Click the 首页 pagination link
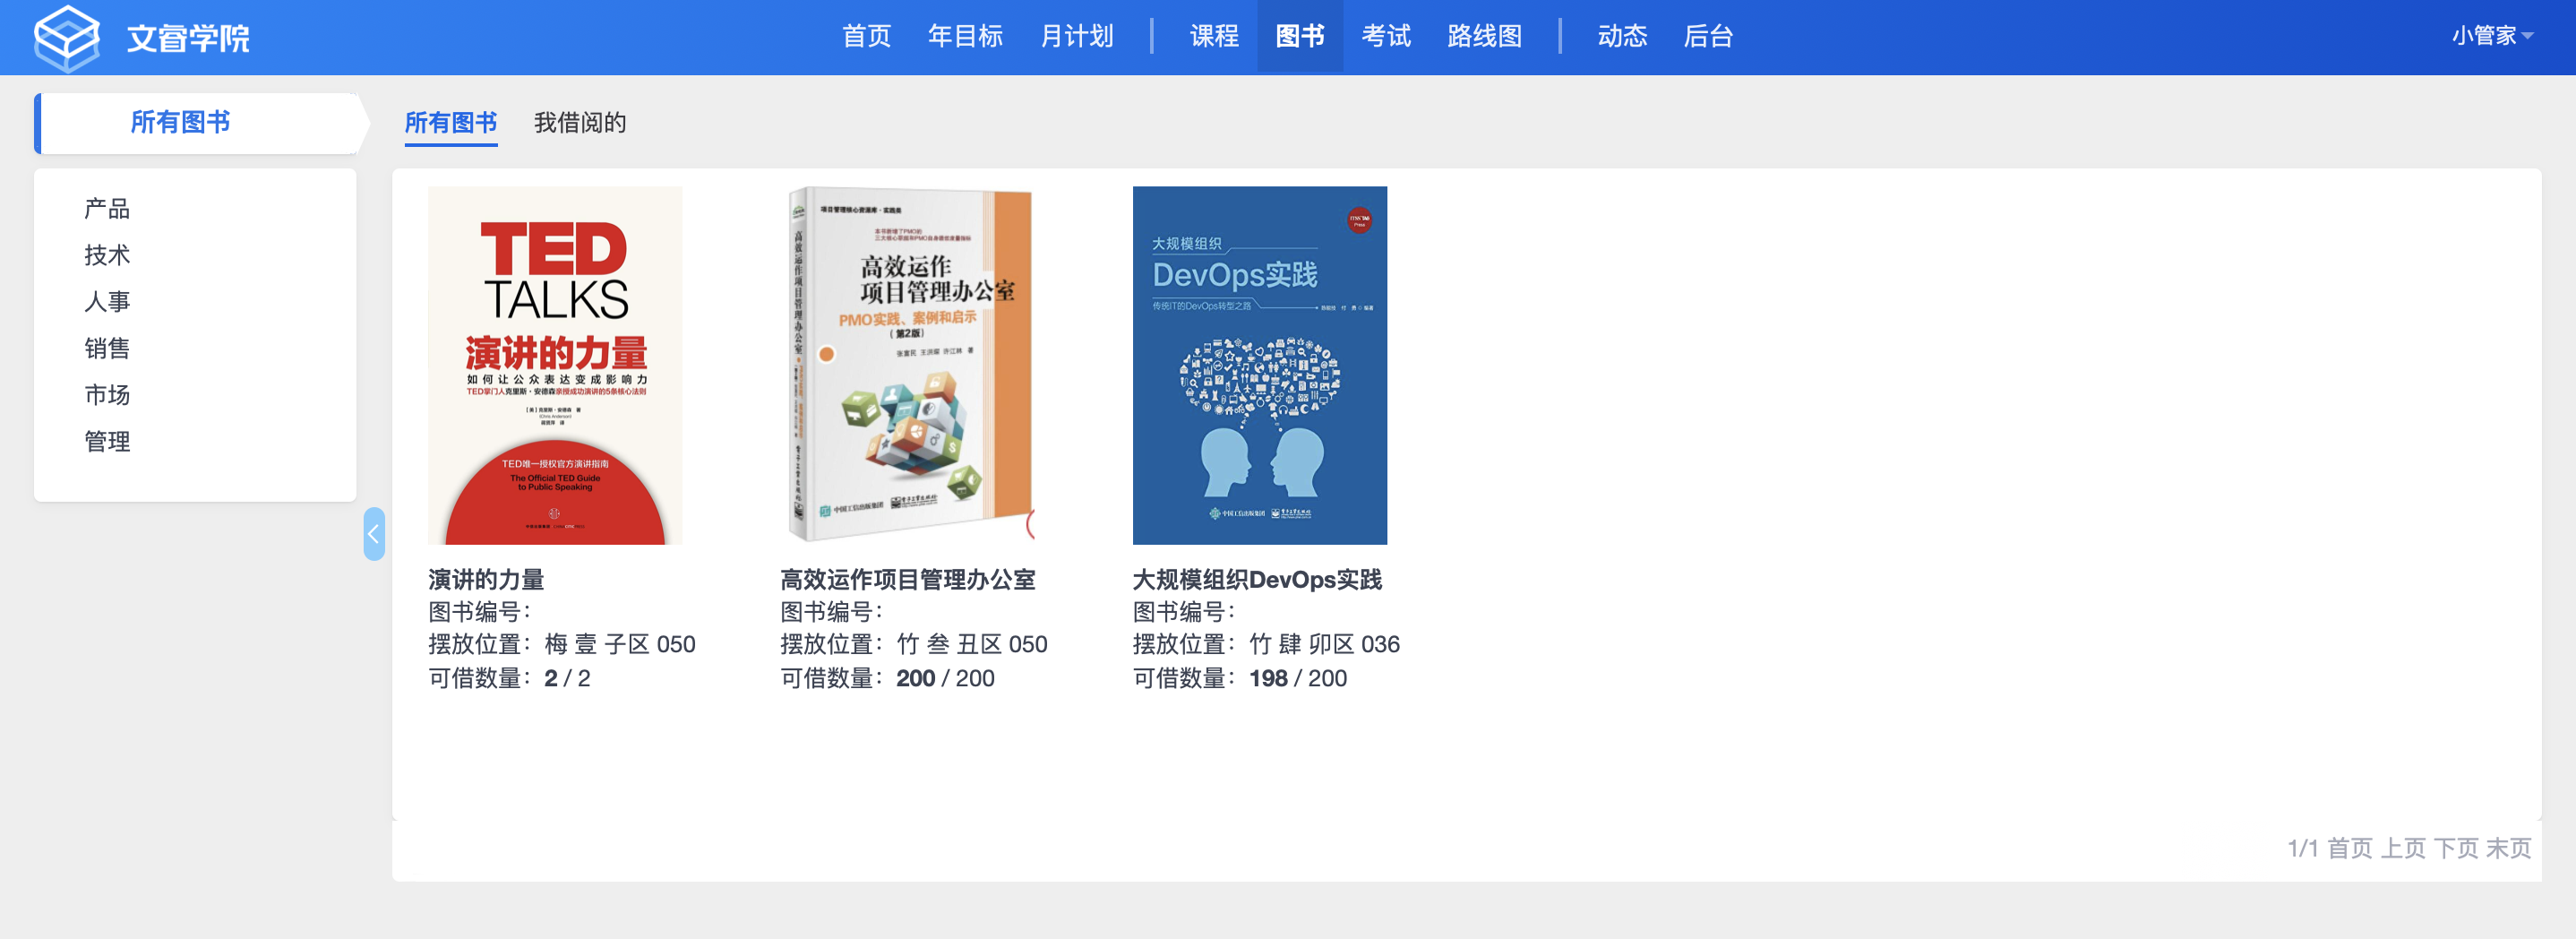The width and height of the screenshot is (2576, 939). [2350, 848]
